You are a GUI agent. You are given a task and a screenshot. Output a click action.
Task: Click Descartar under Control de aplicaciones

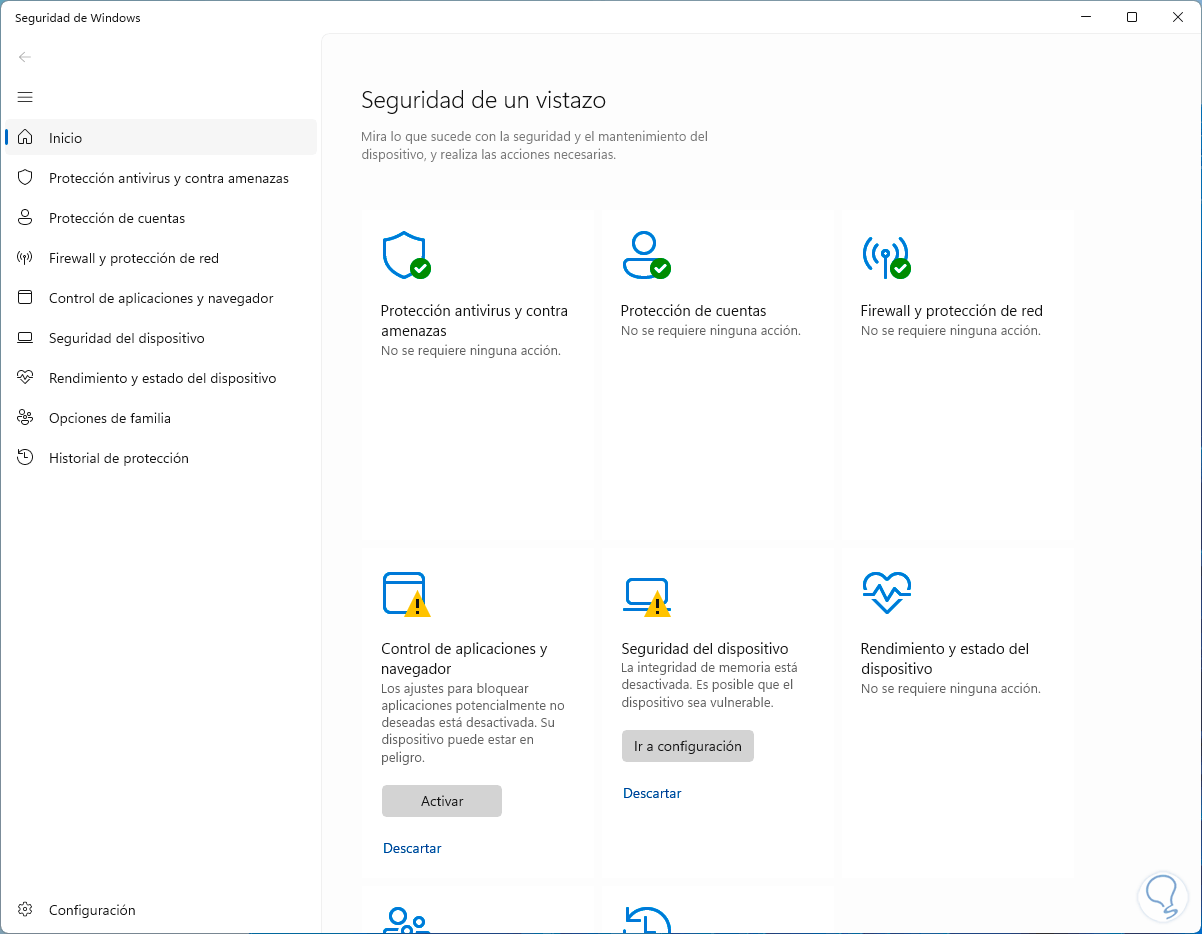(412, 848)
